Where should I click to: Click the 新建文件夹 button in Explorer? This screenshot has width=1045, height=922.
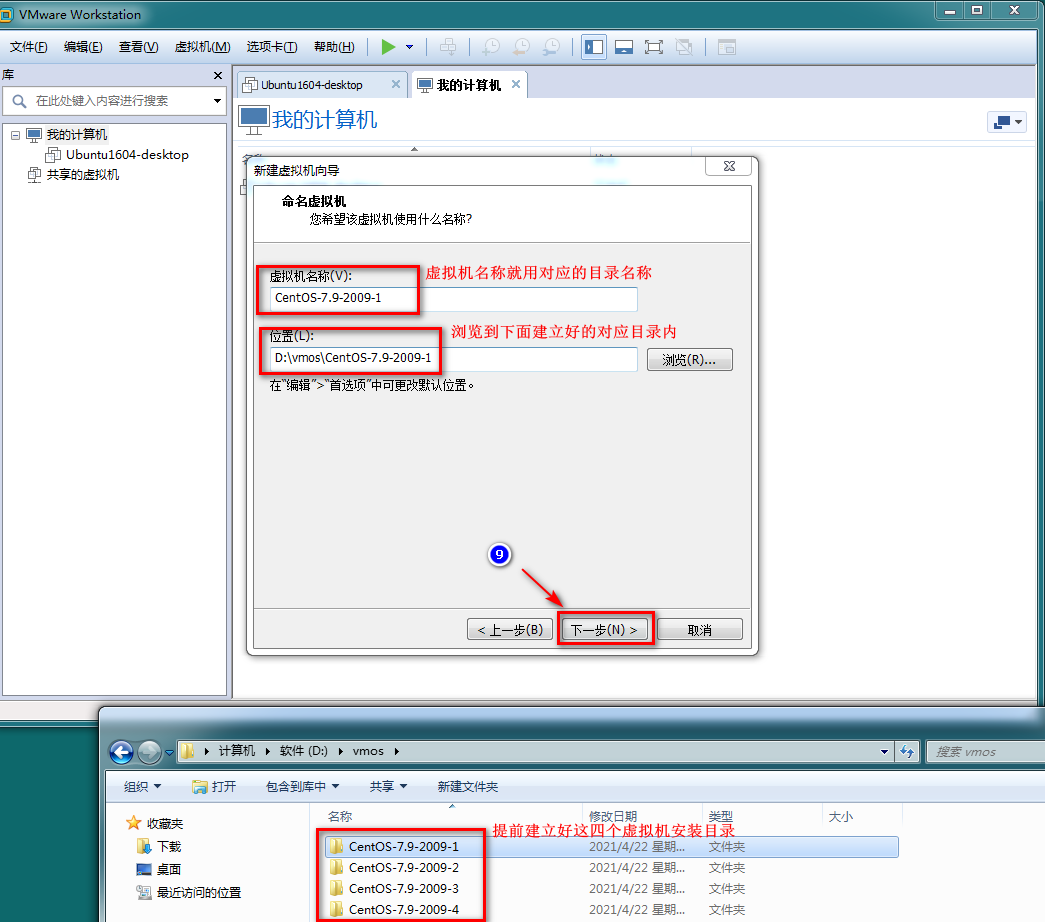tap(467, 787)
